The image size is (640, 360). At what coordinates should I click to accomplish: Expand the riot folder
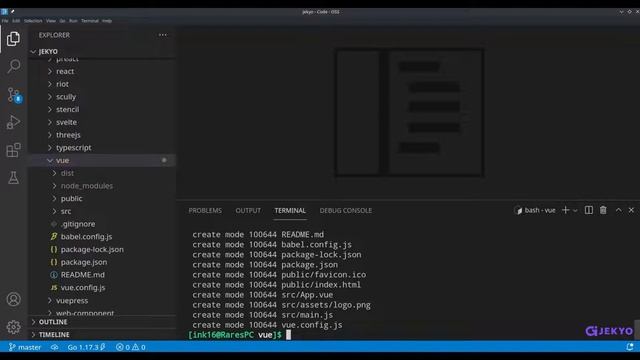102,84
